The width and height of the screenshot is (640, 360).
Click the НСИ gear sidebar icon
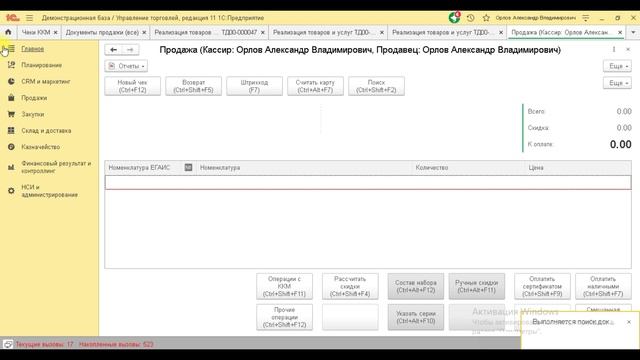(x=11, y=191)
